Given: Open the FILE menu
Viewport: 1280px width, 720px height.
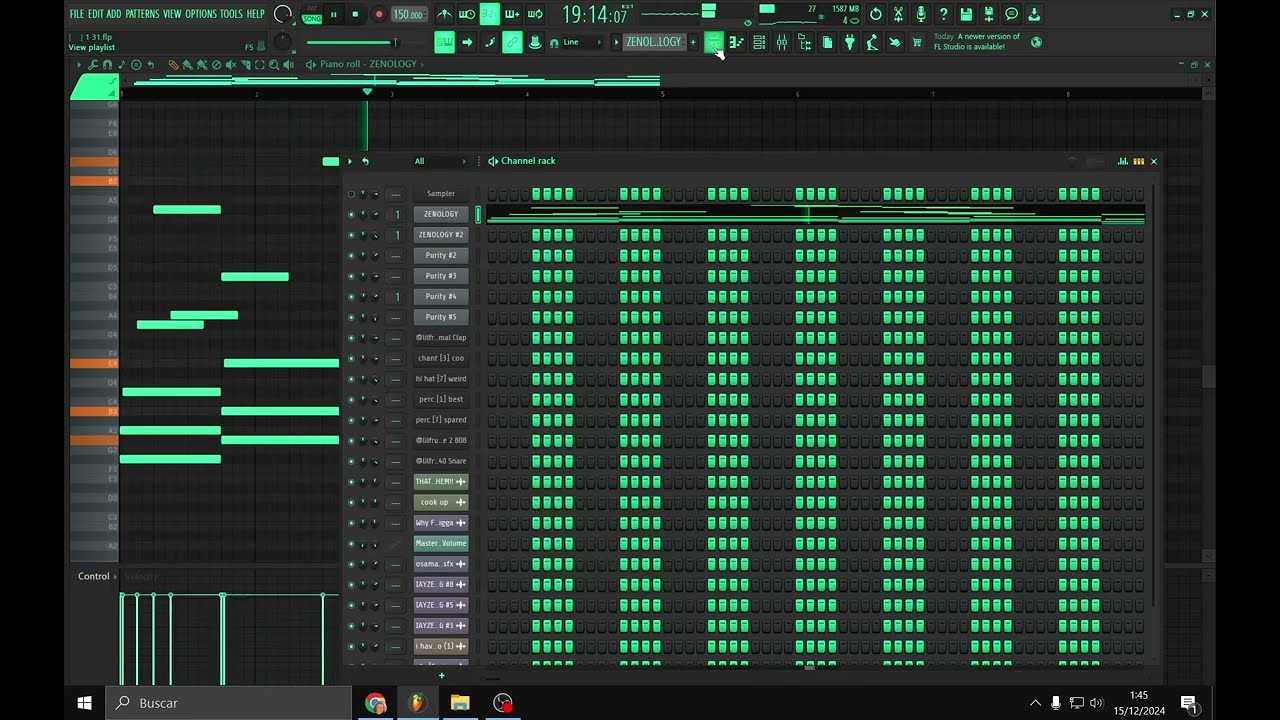Looking at the screenshot, I should 77,14.
